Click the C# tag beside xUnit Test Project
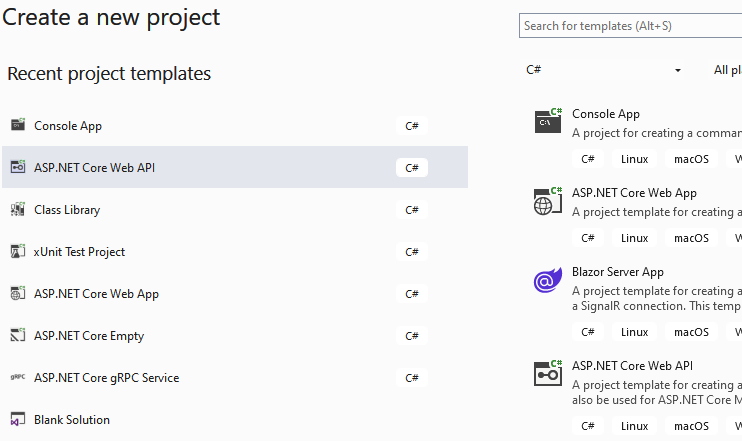742x441 pixels. click(412, 252)
